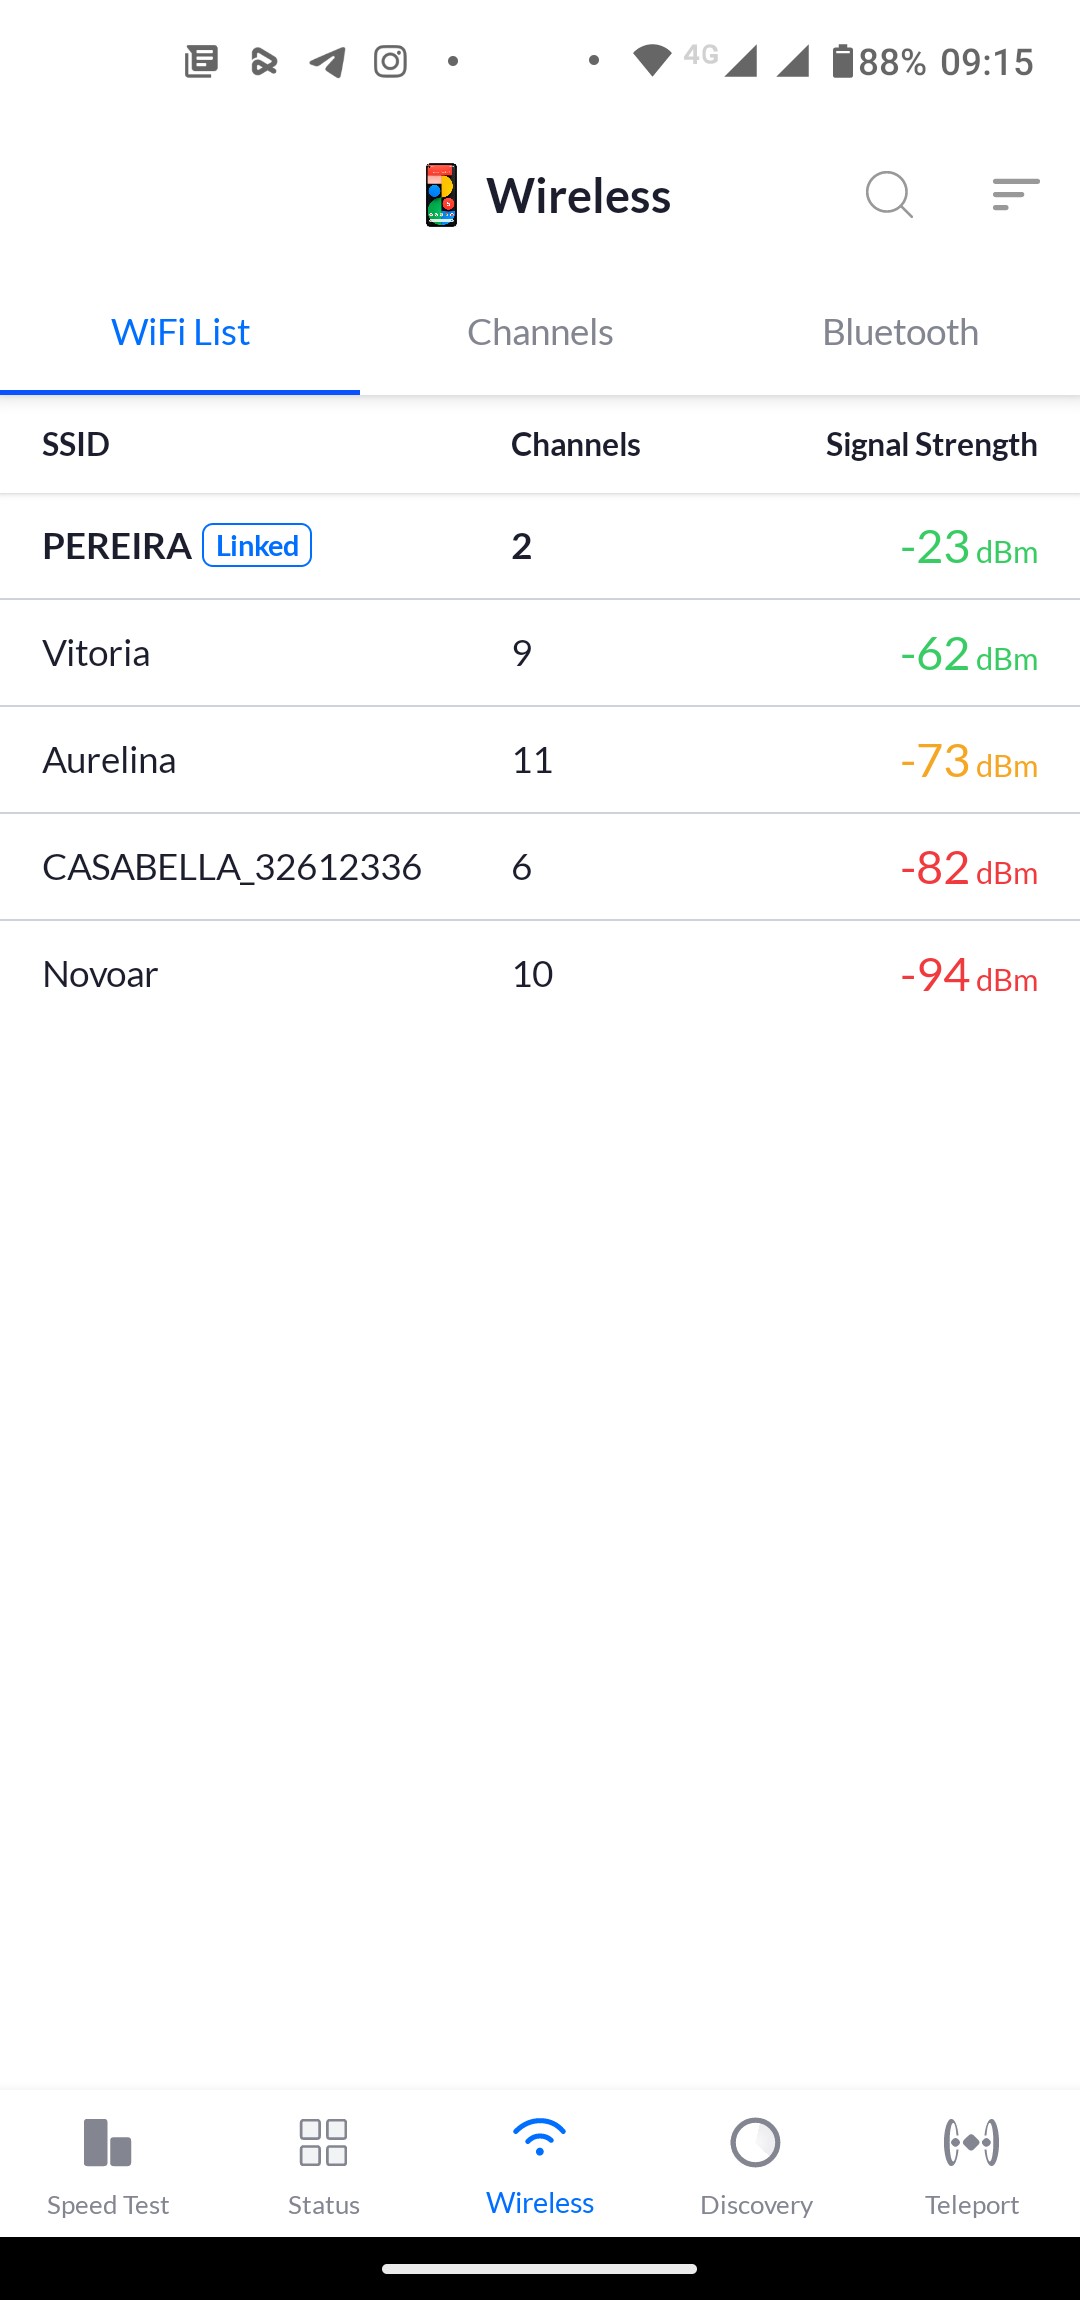Tap the Telegram notification icon in status bar
This screenshot has height=2300, width=1080.
[327, 62]
